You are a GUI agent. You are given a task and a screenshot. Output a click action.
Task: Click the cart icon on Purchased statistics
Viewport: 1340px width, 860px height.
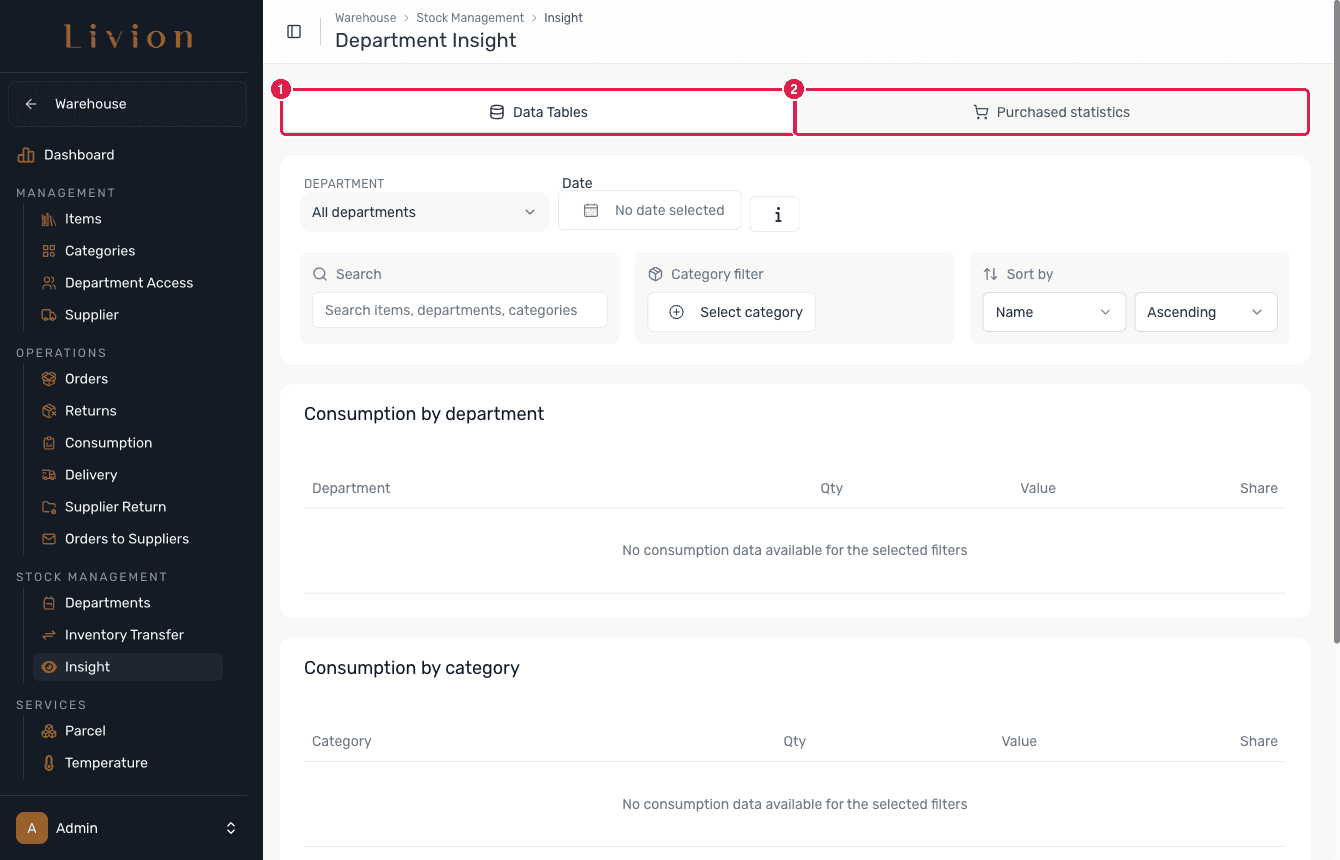click(981, 112)
